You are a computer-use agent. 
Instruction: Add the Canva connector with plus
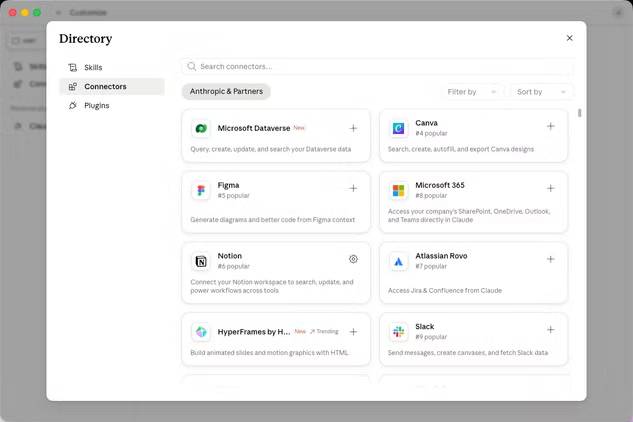550,126
